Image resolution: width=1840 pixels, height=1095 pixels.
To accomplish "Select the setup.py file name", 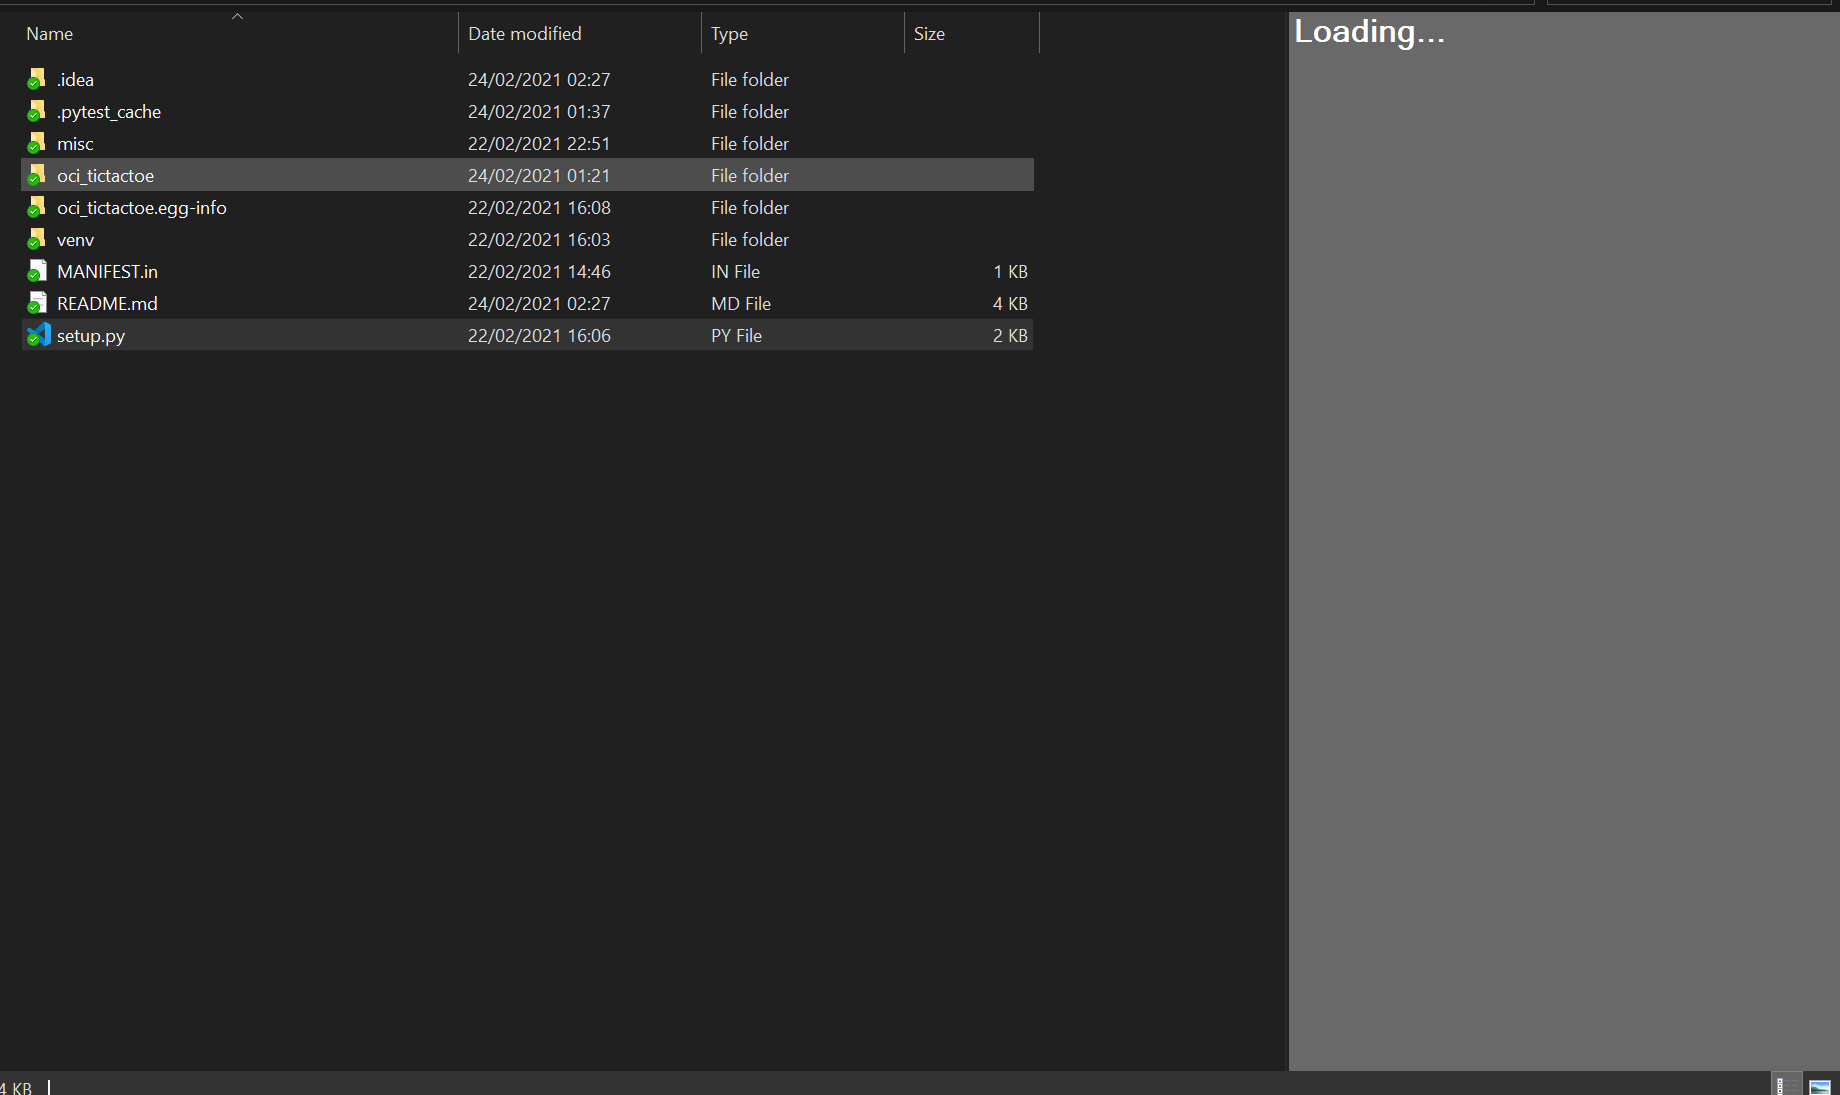I will pos(91,335).
